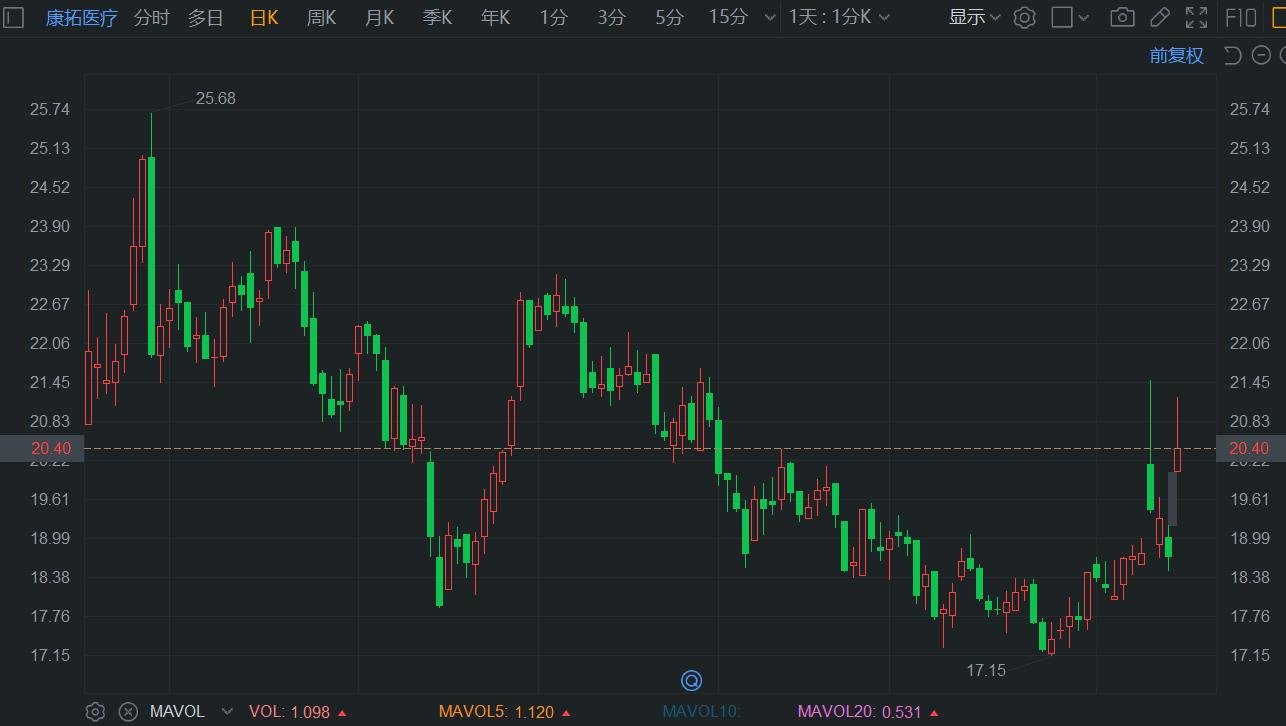Click the right 20.40 current price tag
1286x726 pixels.
(1250, 449)
